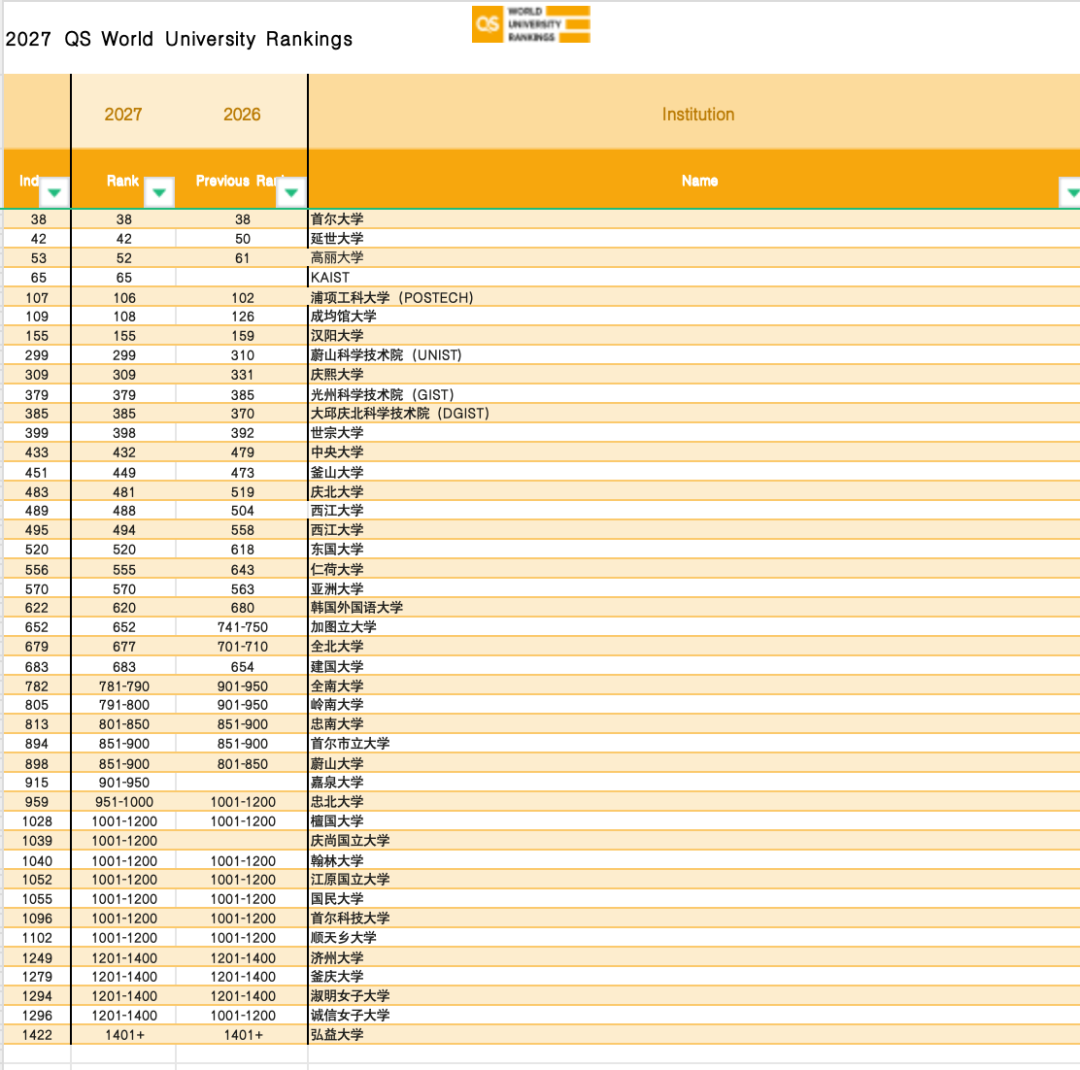Select the cell '嘉泉大学'
The height and width of the screenshot is (1070, 1080).
pyautogui.click(x=694, y=783)
